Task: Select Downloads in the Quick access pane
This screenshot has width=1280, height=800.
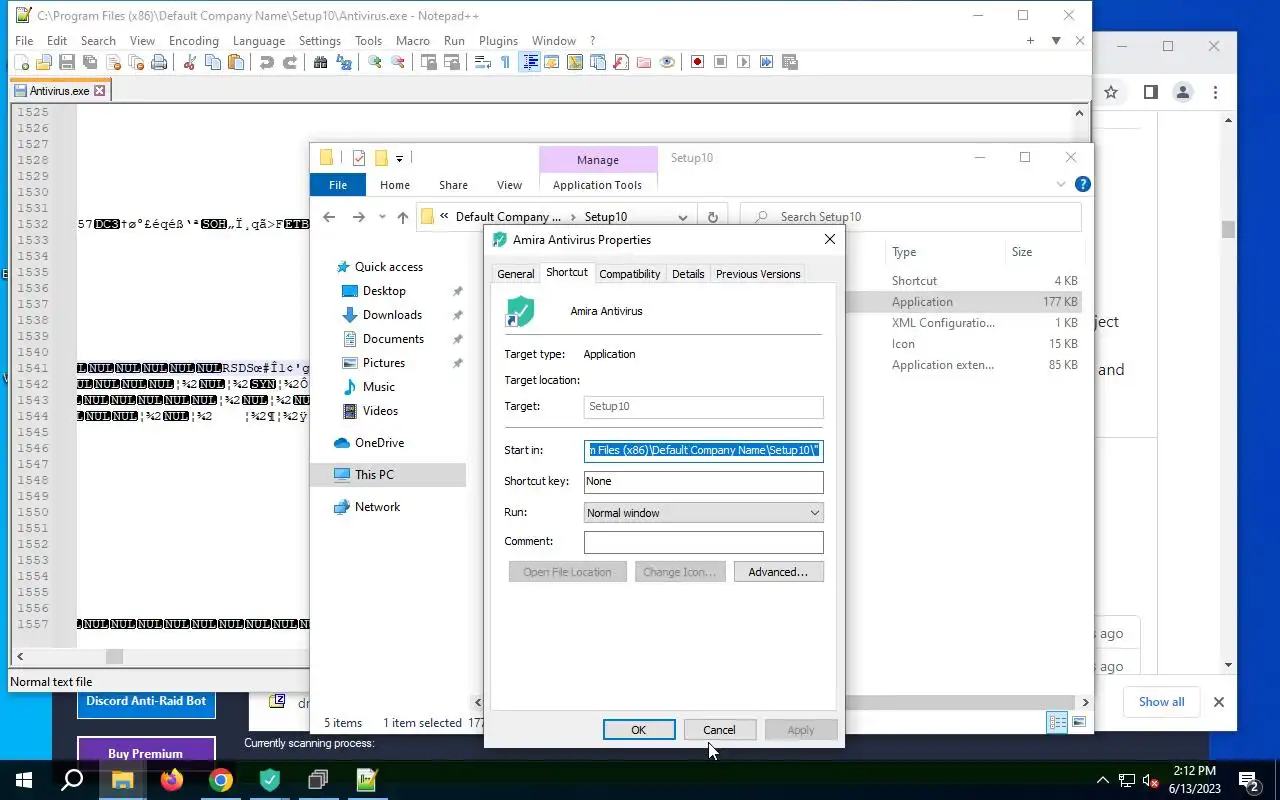Action: pos(392,315)
